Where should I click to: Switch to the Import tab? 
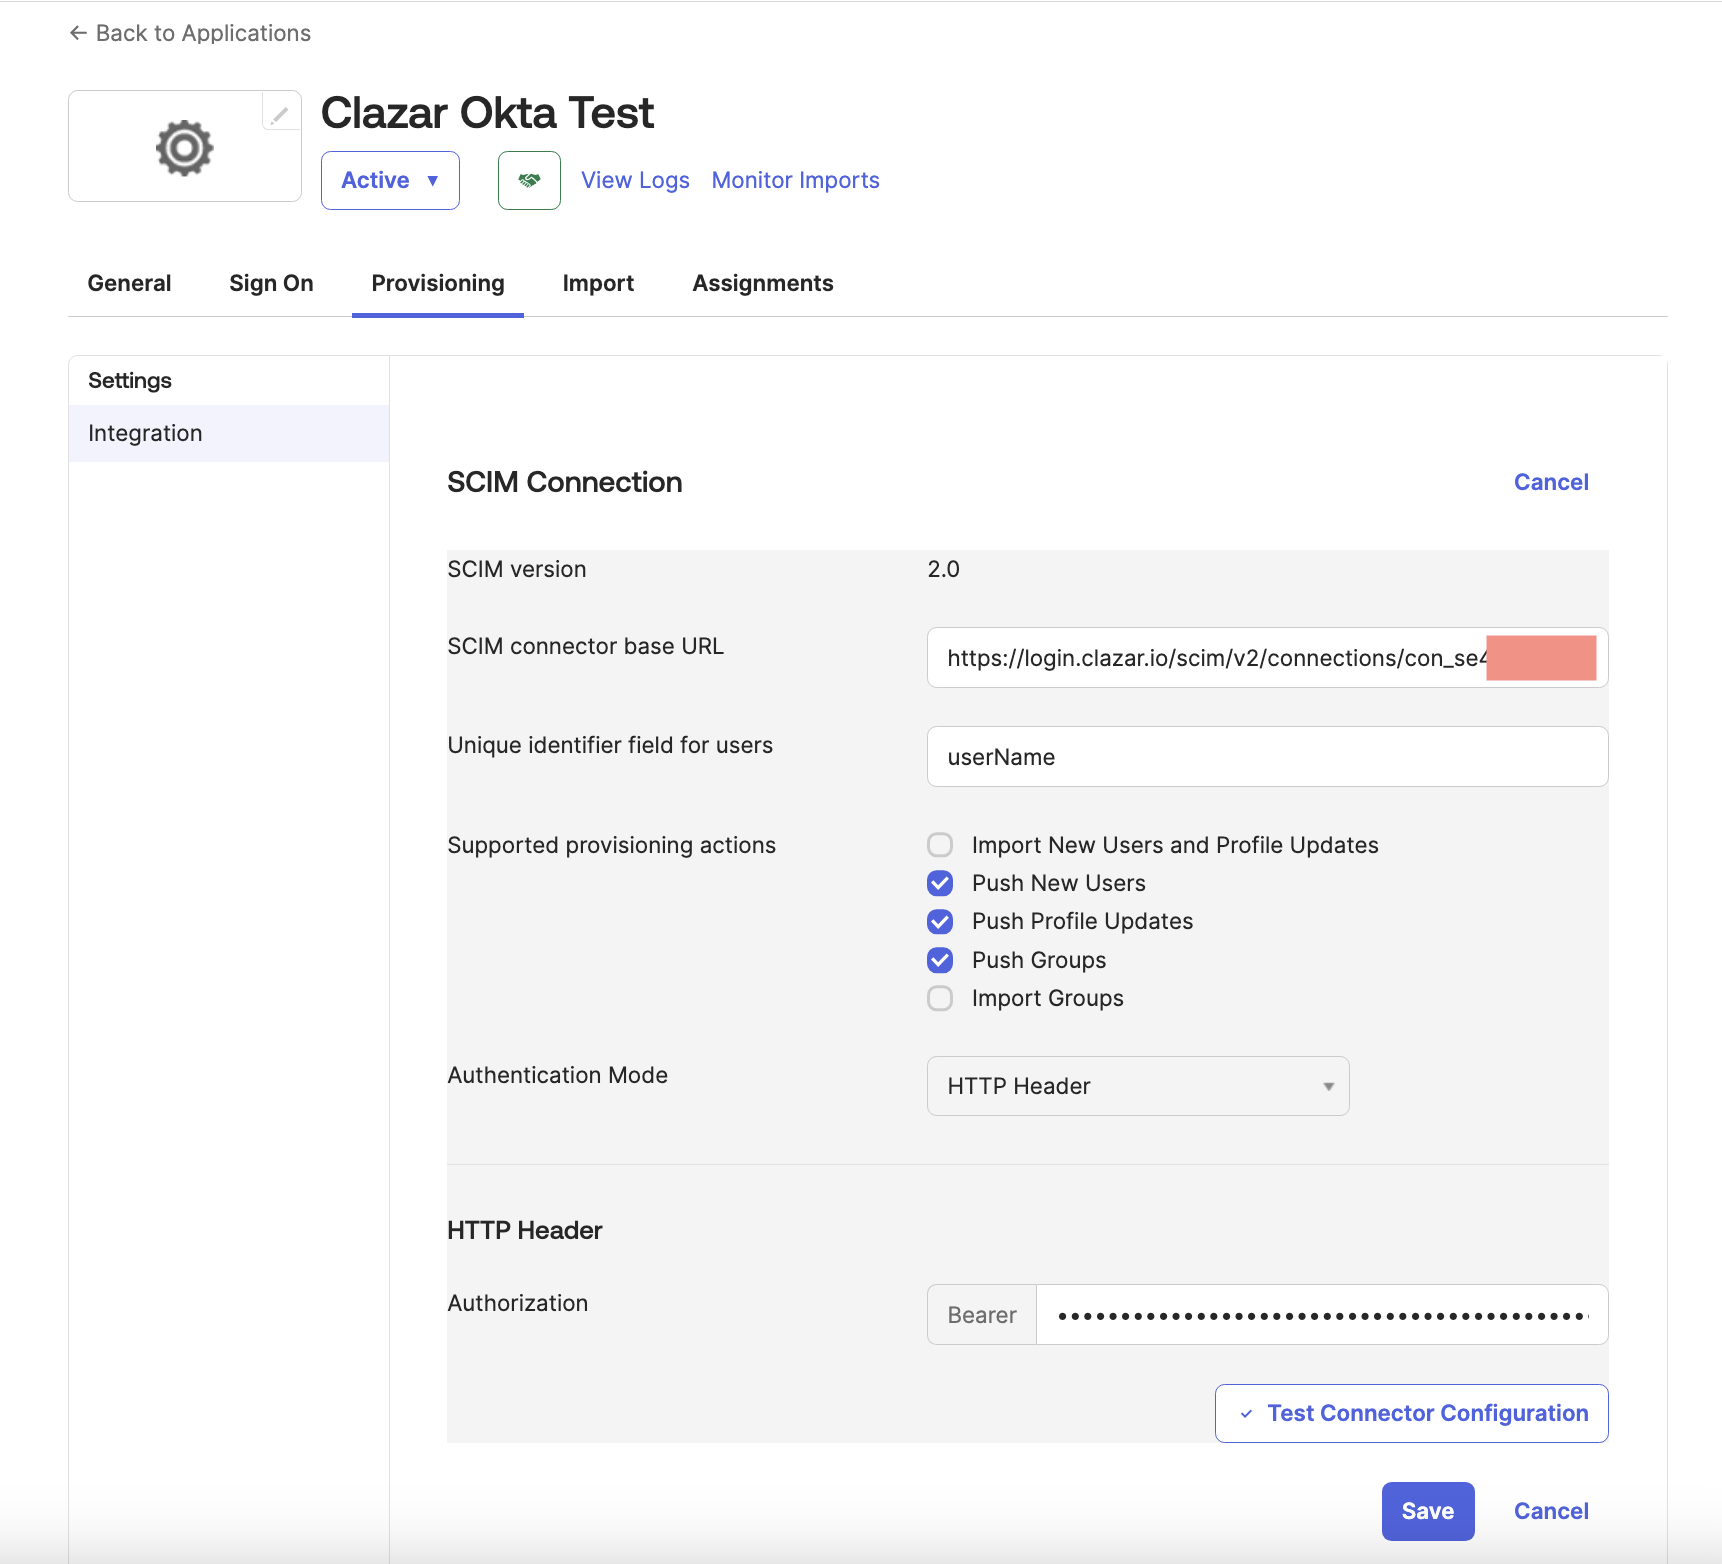tap(598, 283)
